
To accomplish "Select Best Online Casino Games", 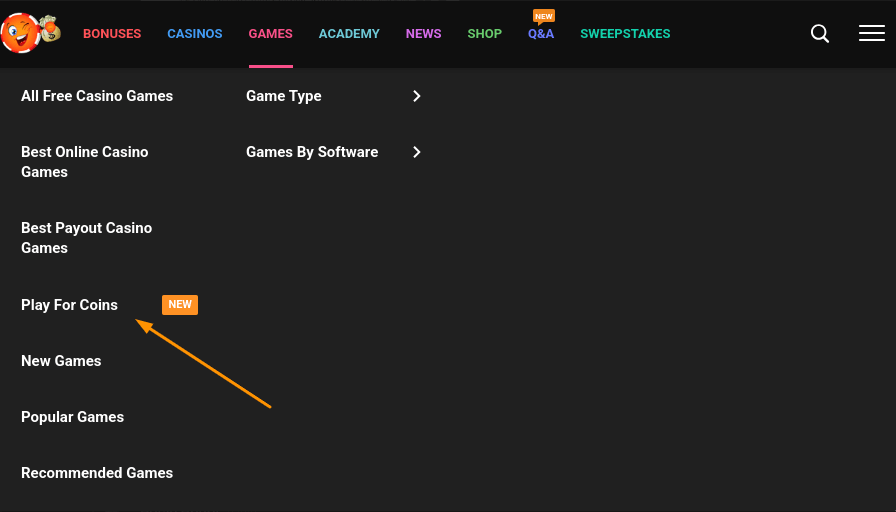I will [84, 162].
